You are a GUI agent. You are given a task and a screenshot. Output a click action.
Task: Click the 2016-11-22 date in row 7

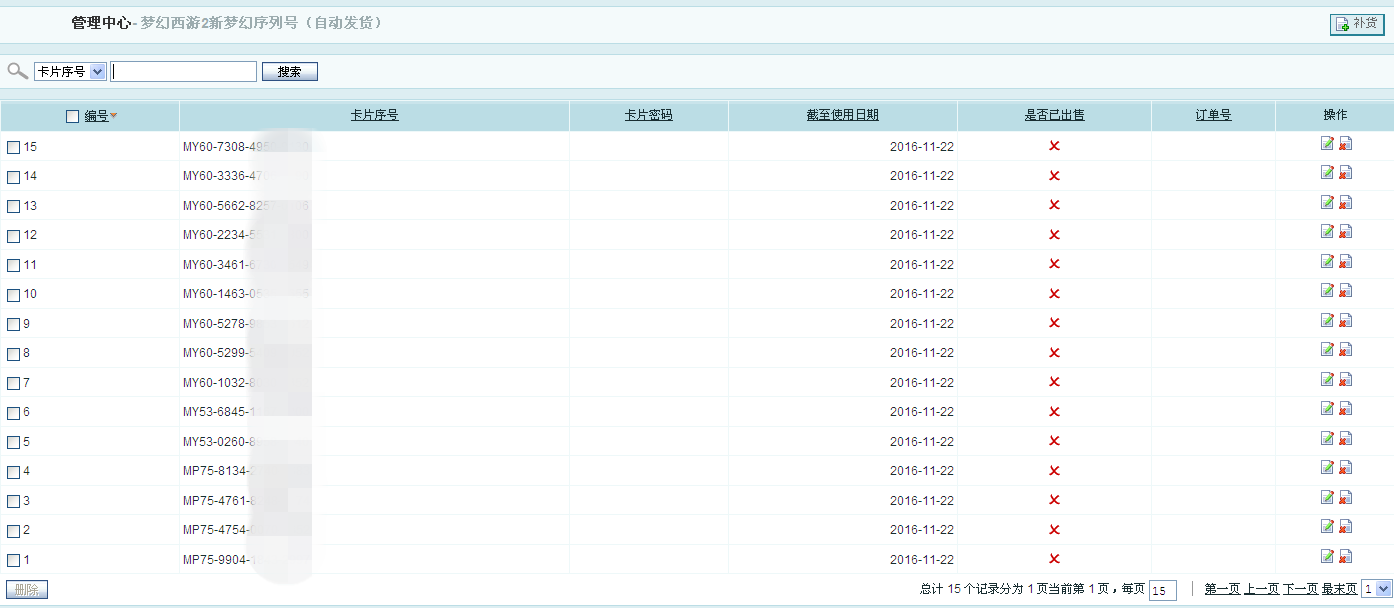[922, 383]
